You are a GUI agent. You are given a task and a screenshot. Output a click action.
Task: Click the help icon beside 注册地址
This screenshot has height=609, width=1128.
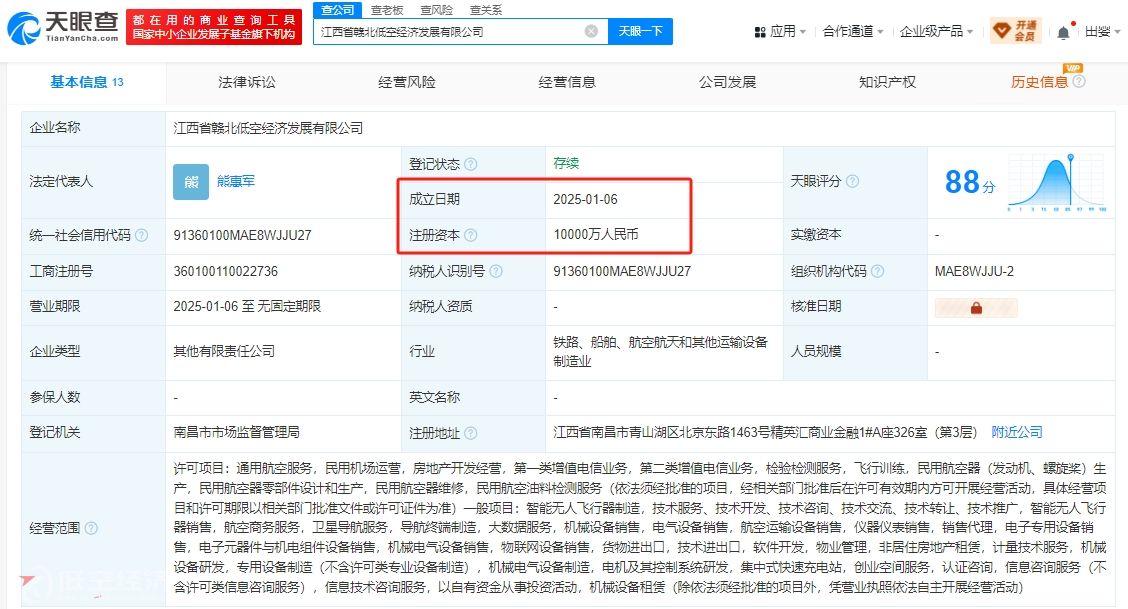point(471,433)
